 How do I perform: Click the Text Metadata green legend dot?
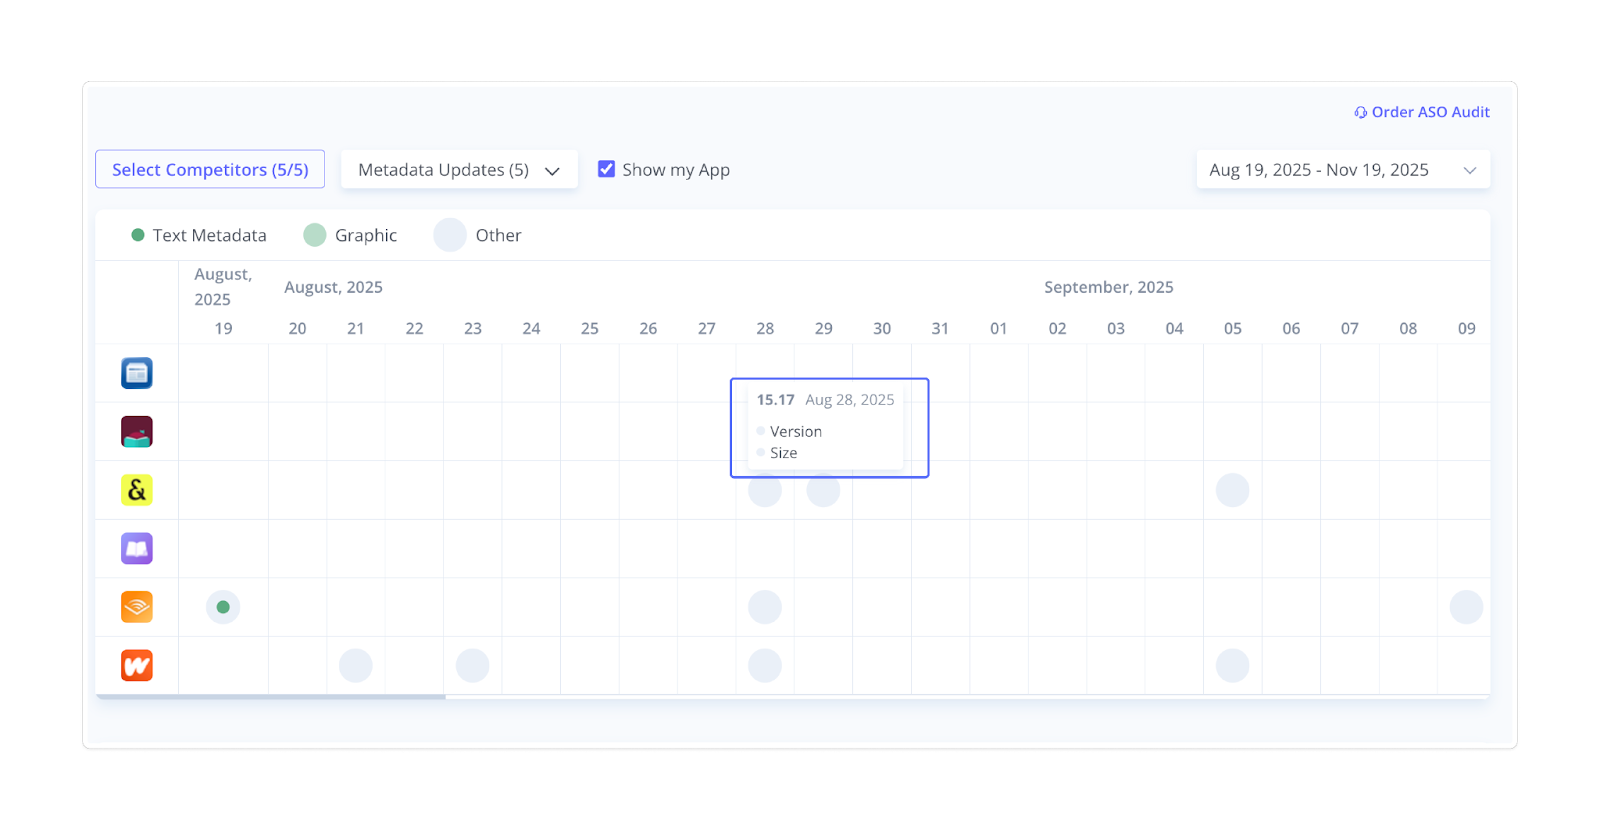tap(138, 235)
